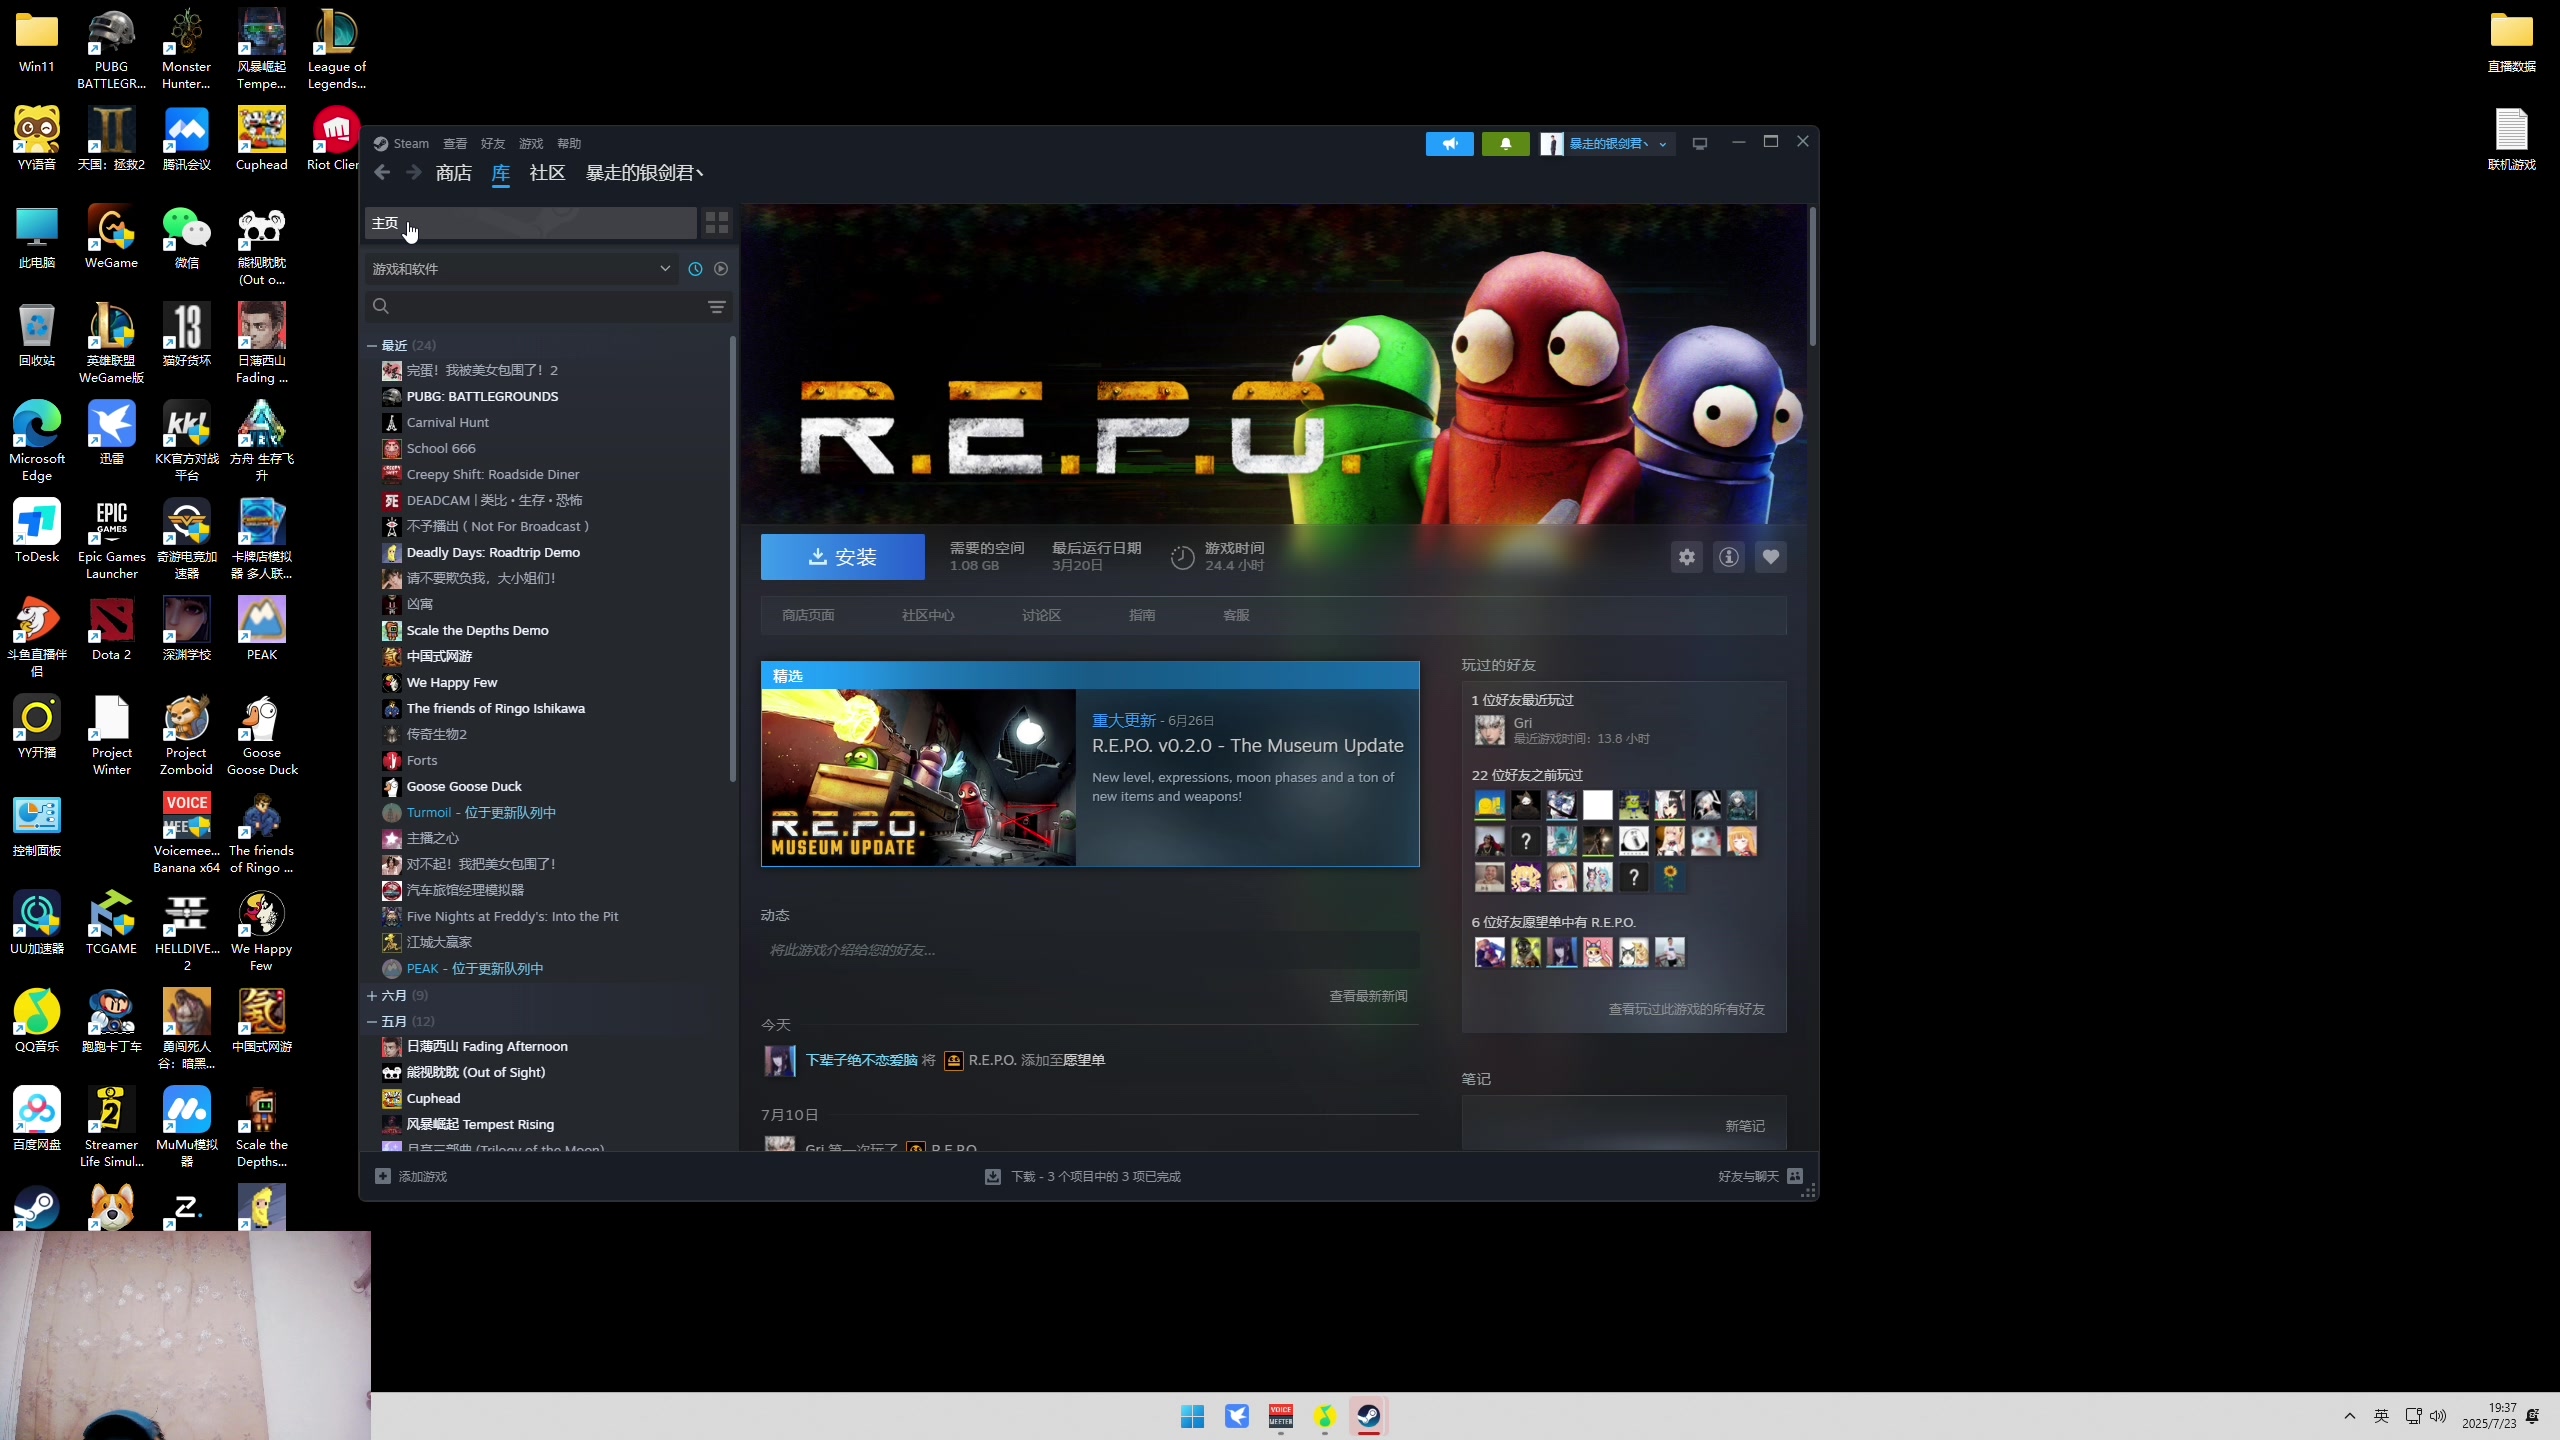Click 查看玩过此游戏的所有好友 link
The width and height of the screenshot is (2560, 1440).
1686,1009
